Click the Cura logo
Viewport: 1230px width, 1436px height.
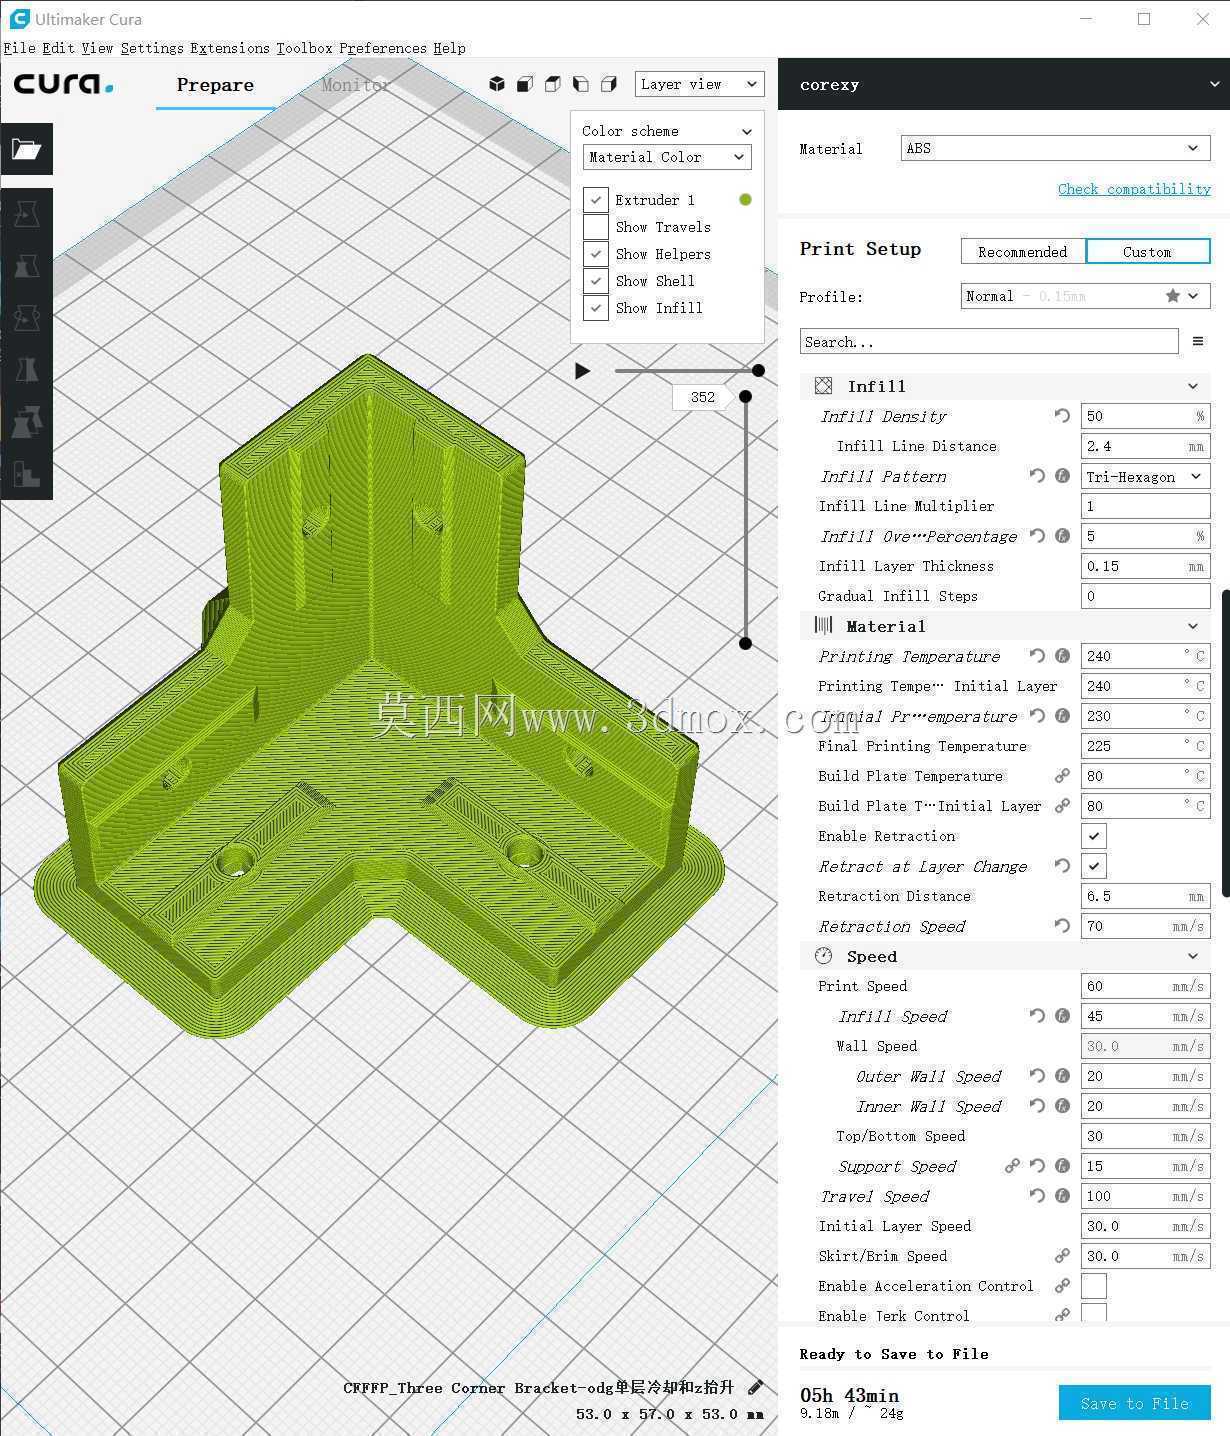click(63, 84)
